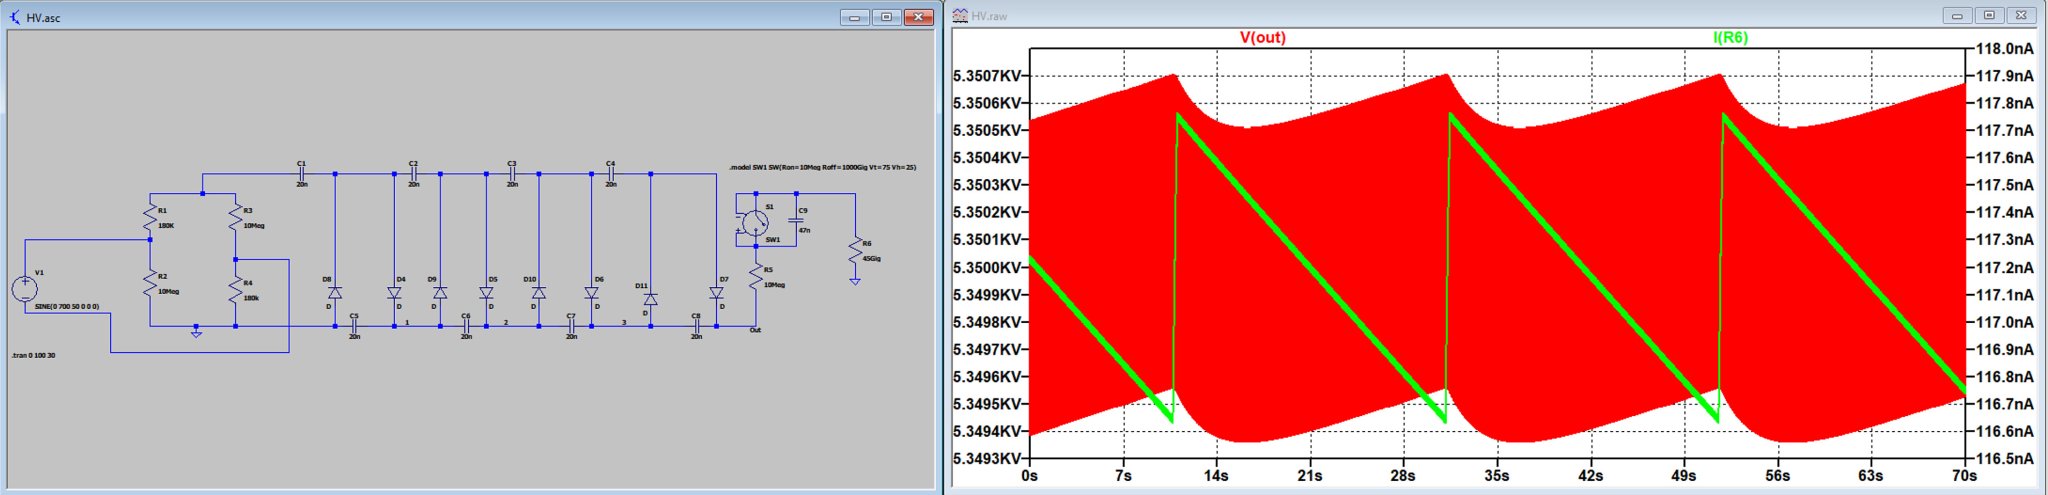Click the I(R6) trace label
Viewport: 2048px width, 495px height.
1730,37
